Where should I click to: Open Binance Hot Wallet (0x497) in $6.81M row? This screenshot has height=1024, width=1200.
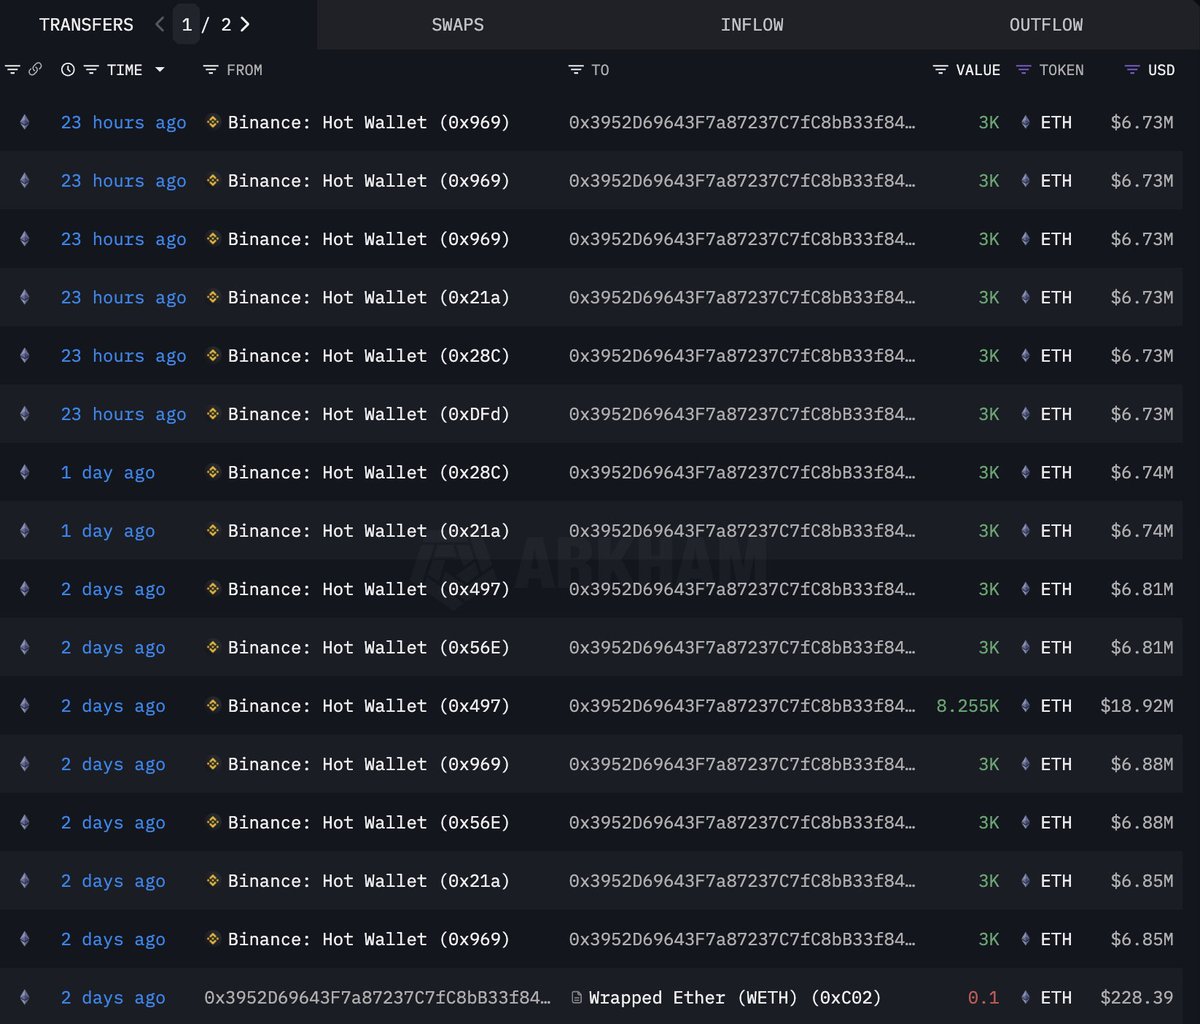point(369,589)
